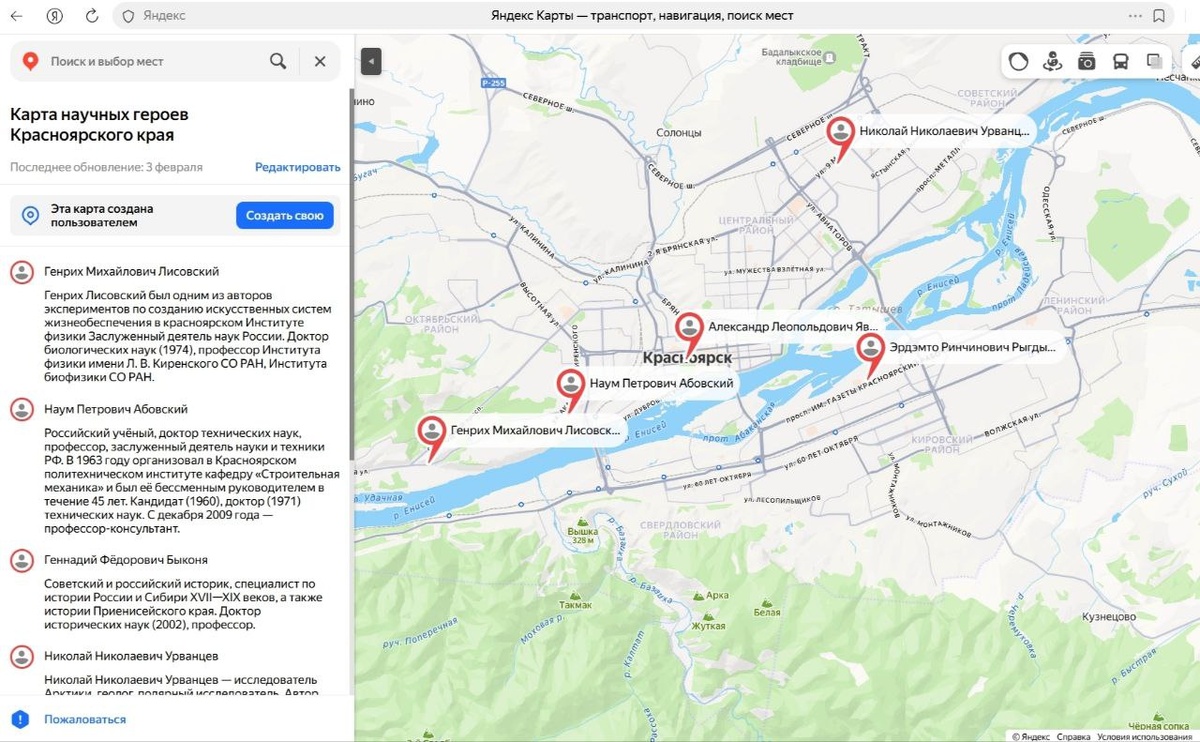Image resolution: width=1200 pixels, height=742 pixels.
Task: Click the Пожаловаться link
Action: pyautogui.click(x=85, y=719)
